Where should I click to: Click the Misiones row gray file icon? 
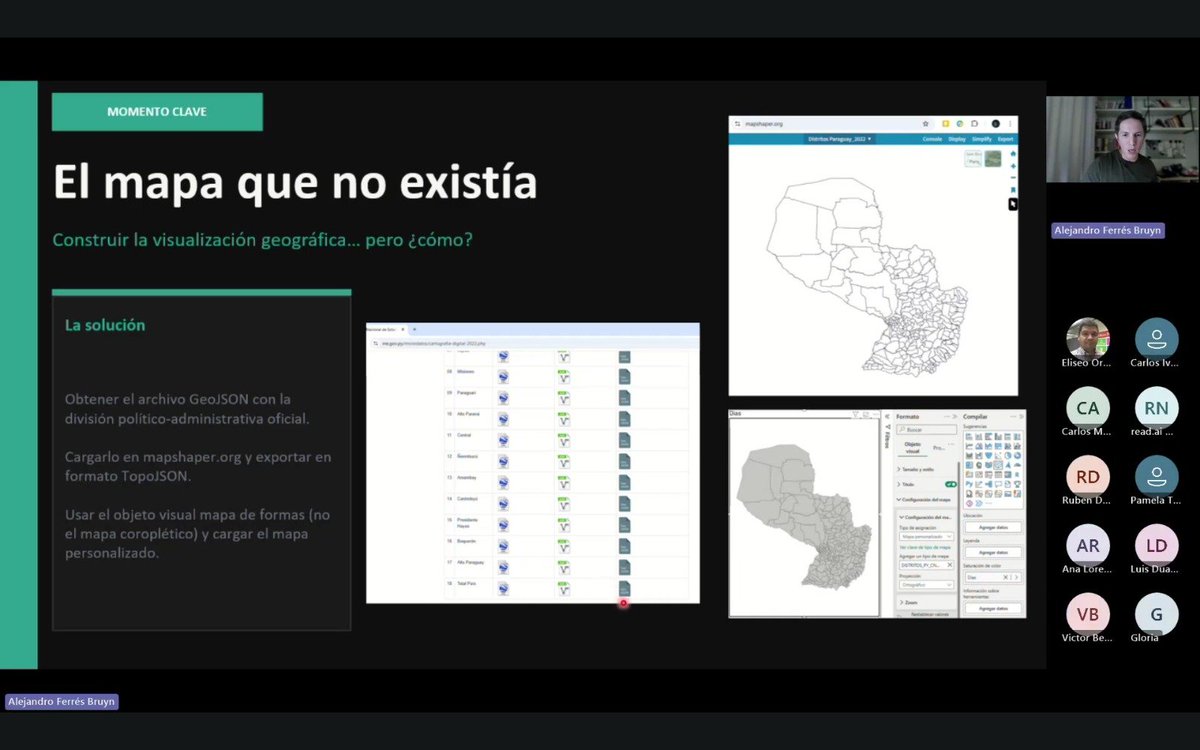[x=624, y=377]
